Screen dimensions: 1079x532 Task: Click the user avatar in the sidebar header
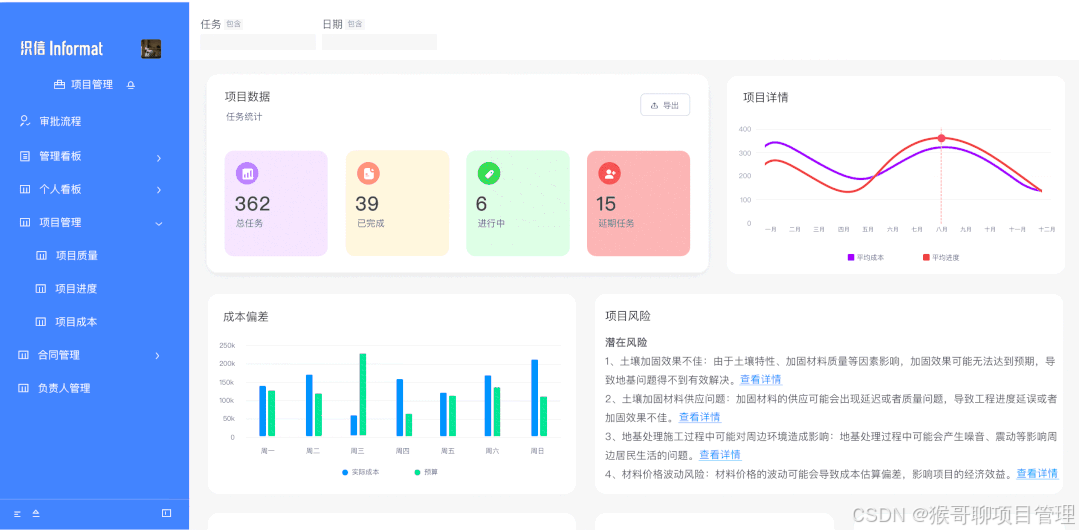(x=151, y=48)
